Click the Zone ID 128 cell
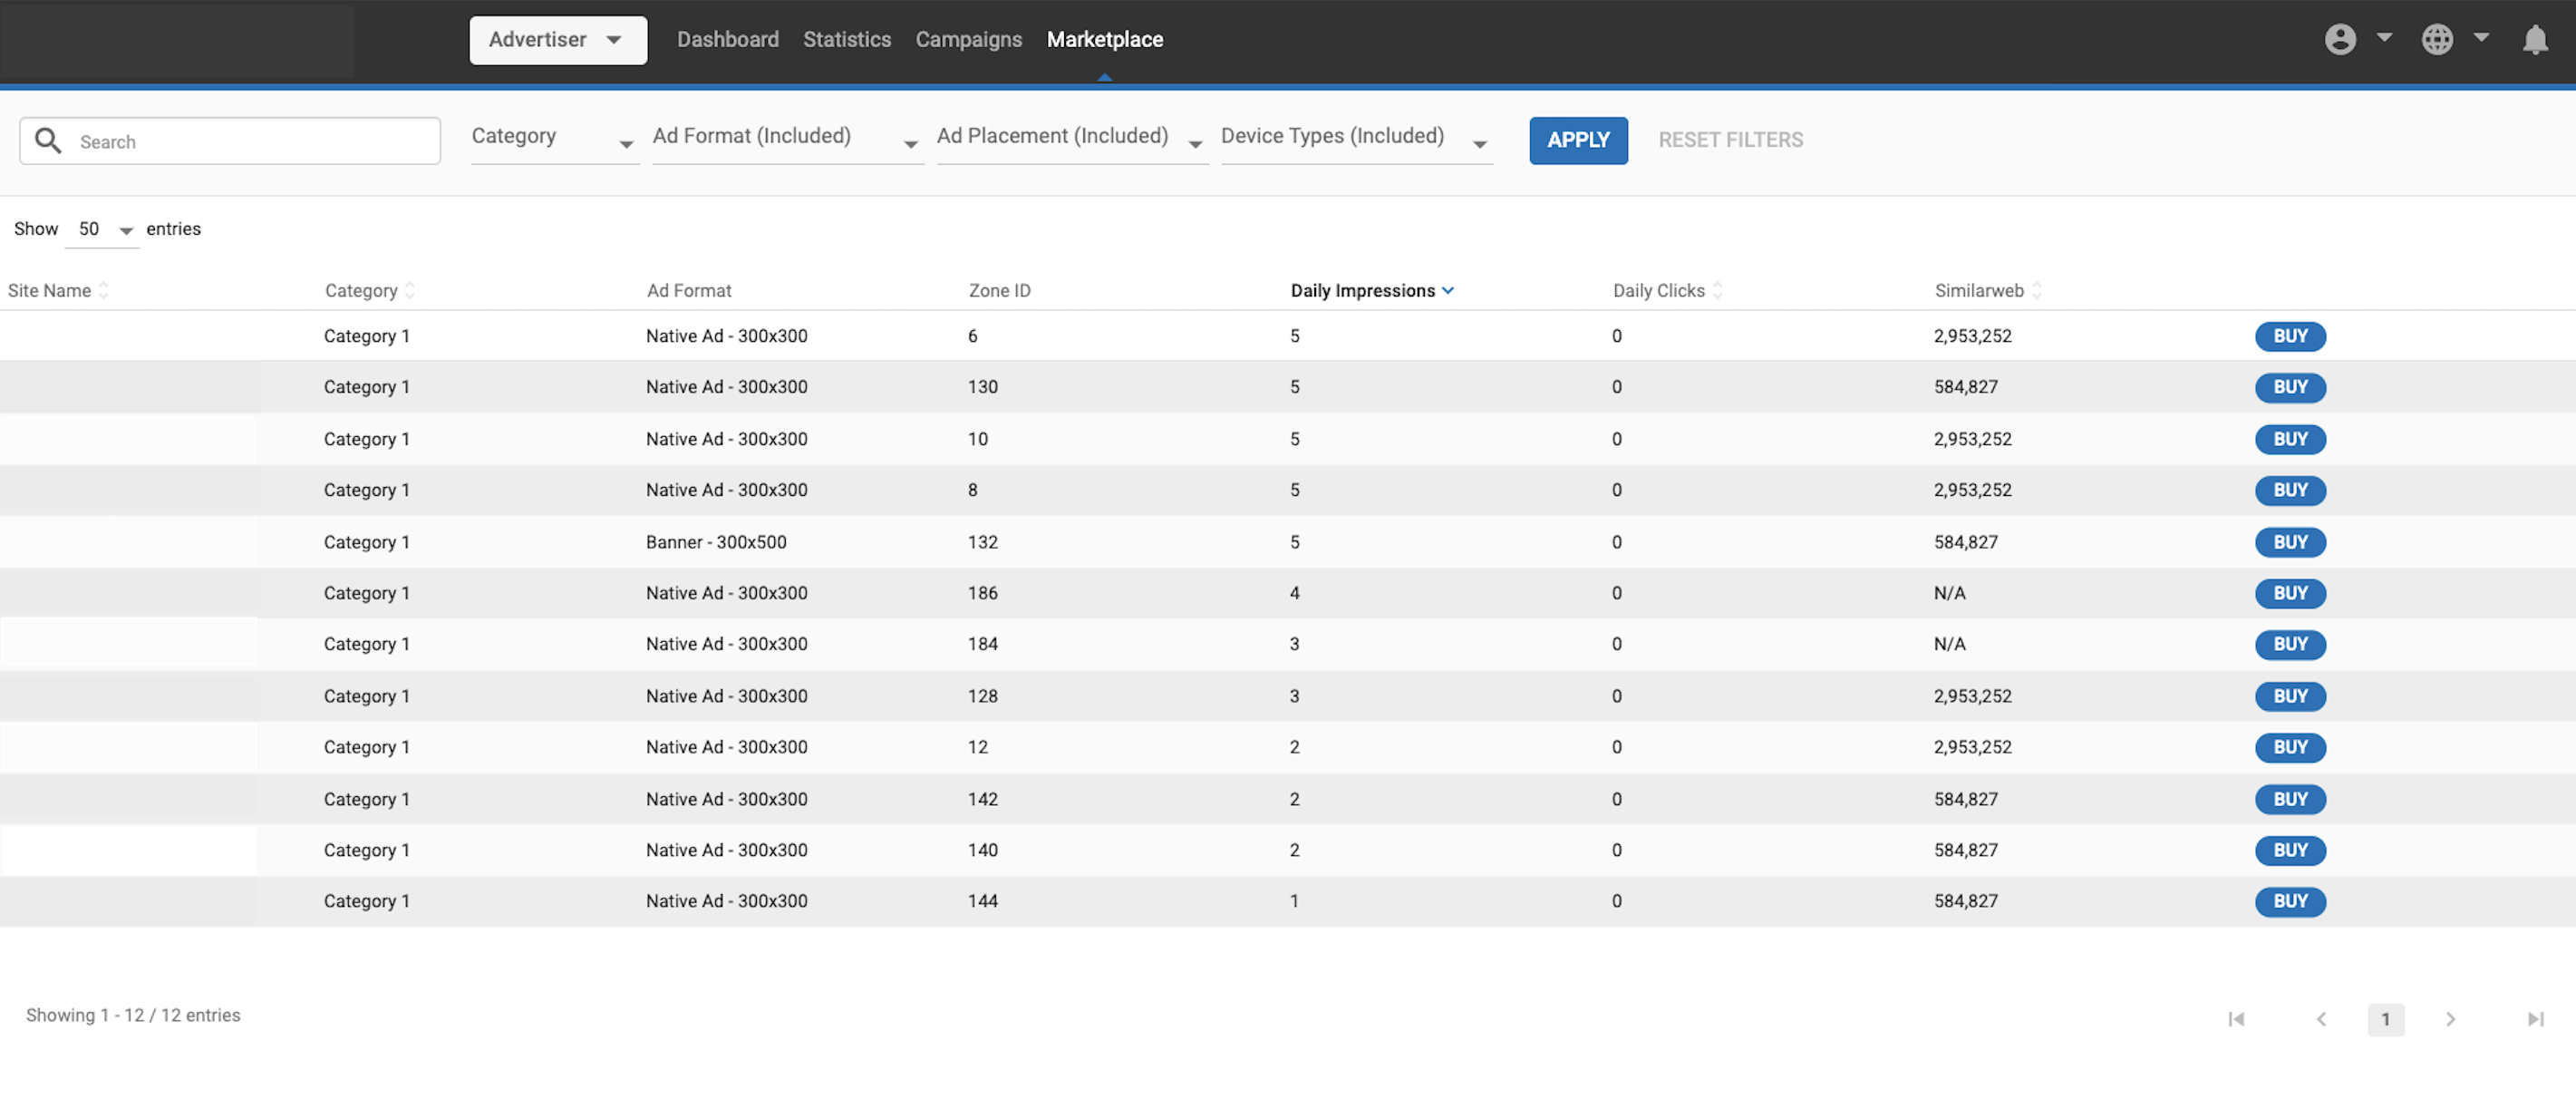The height and width of the screenshot is (1099, 2576). tap(982, 696)
